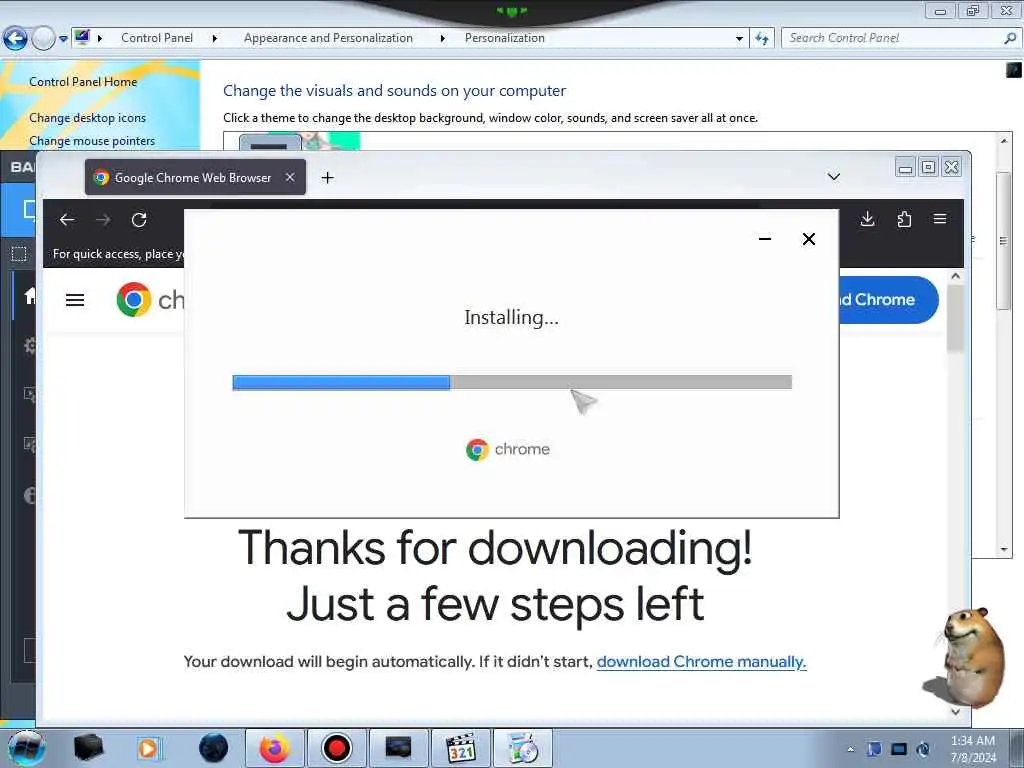Minimize the Chrome installer dialog
This screenshot has height=768, width=1024.
click(765, 239)
